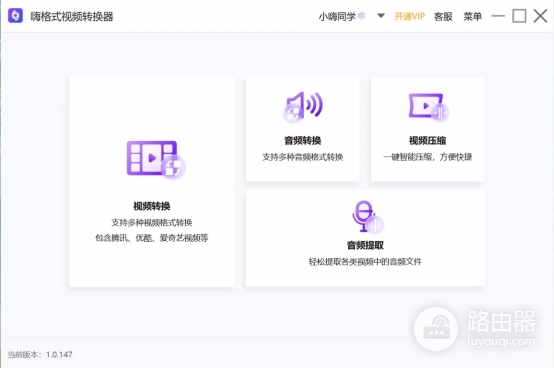
Task: Choose the 音频提取 title text
Action: coord(365,245)
